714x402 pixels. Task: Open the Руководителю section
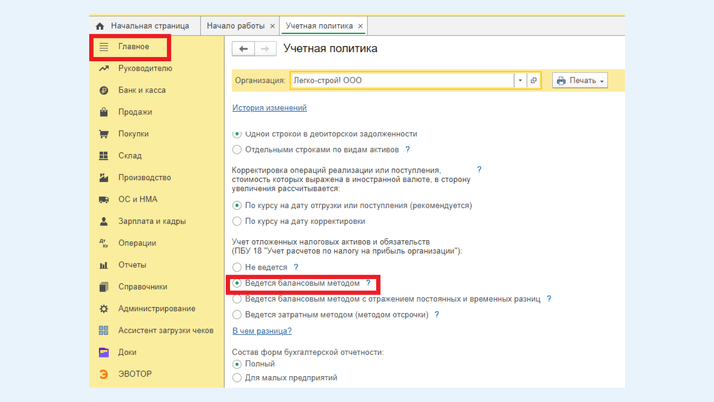tap(145, 68)
